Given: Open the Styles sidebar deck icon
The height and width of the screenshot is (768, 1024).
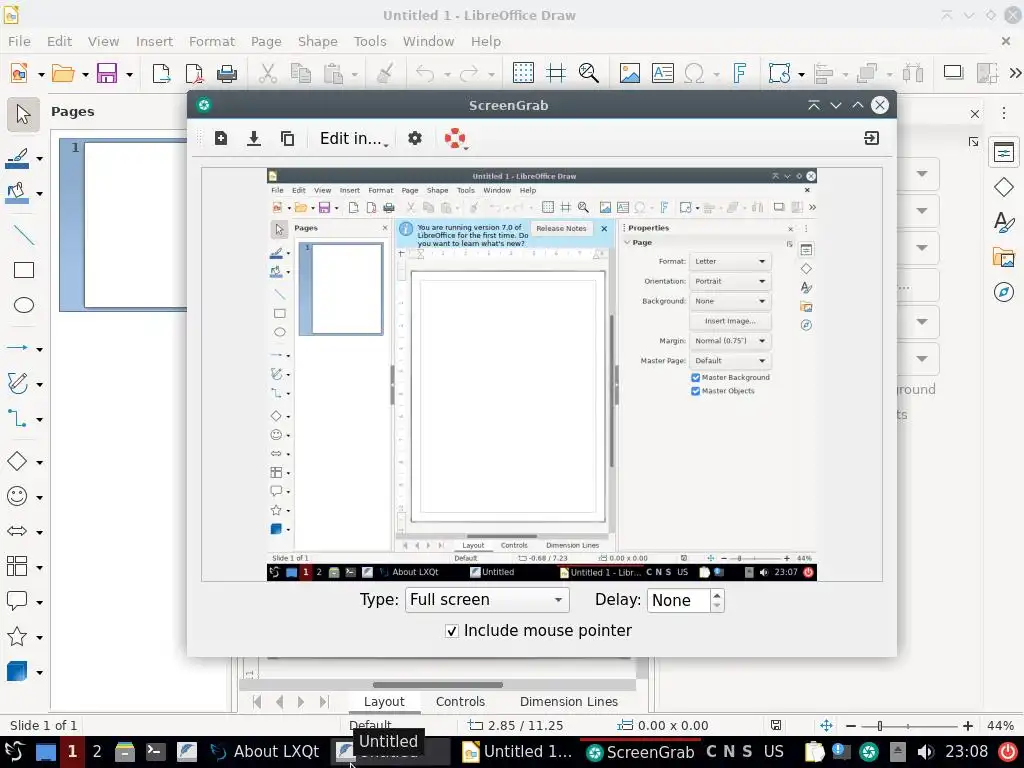Looking at the screenshot, I should 1004,222.
